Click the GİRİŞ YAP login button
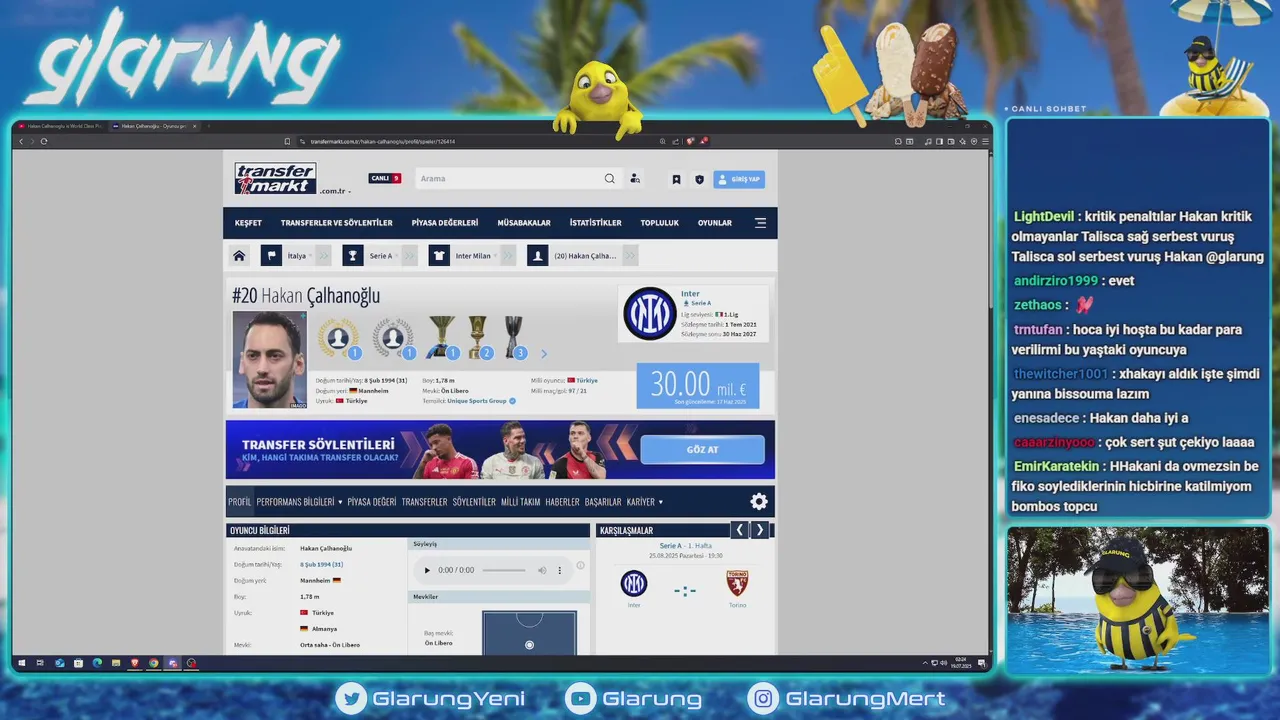The image size is (1280, 720). click(x=739, y=179)
